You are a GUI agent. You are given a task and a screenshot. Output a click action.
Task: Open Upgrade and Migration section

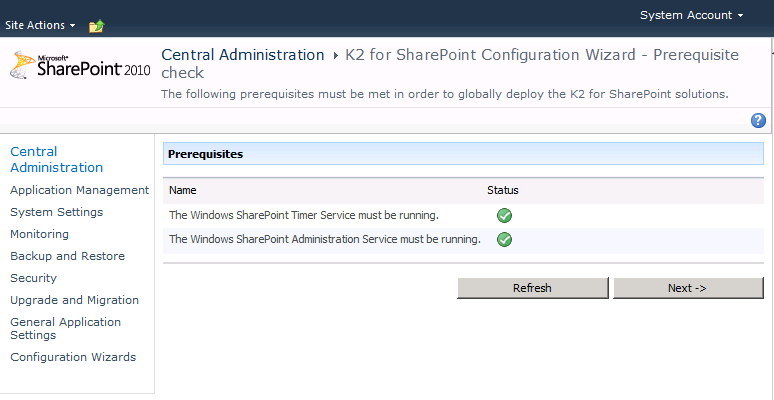[75, 300]
